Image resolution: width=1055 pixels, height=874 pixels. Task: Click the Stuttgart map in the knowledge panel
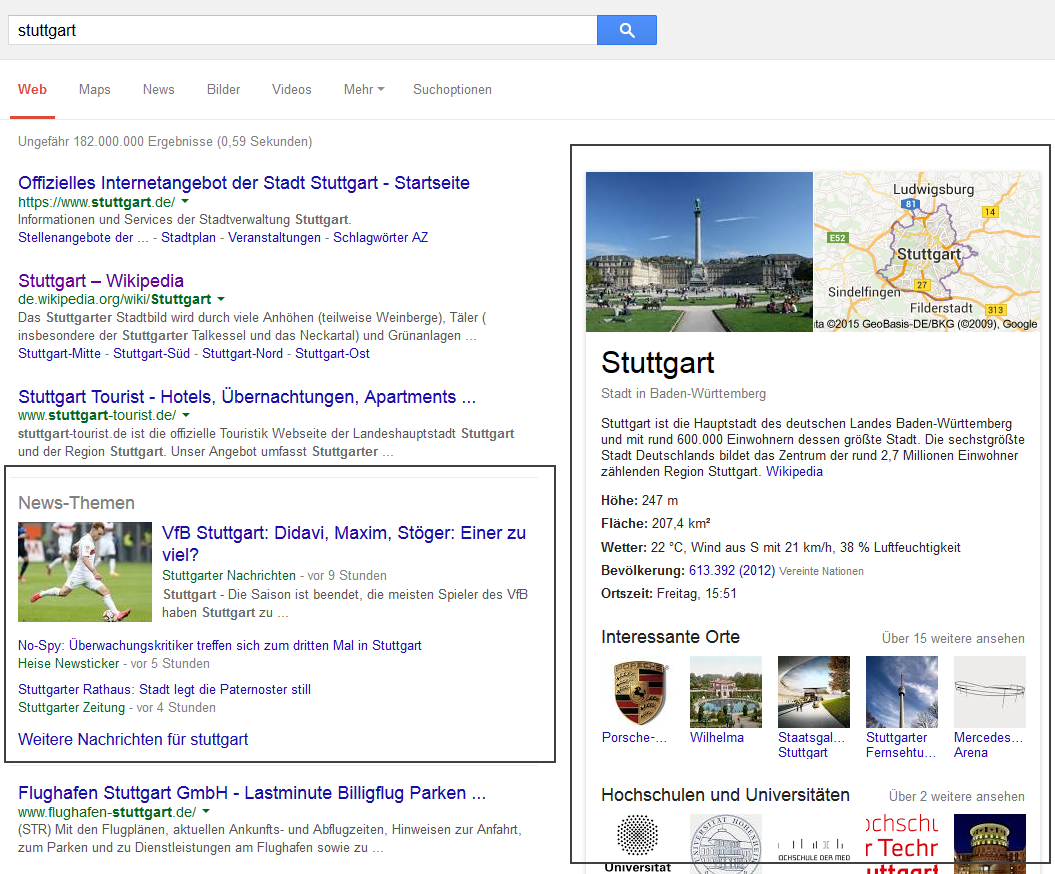(927, 252)
